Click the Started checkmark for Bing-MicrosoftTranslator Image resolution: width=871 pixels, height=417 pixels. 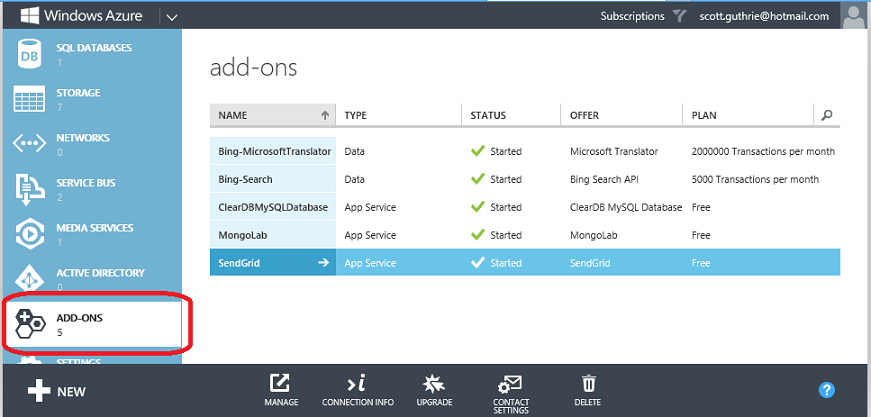pos(478,151)
